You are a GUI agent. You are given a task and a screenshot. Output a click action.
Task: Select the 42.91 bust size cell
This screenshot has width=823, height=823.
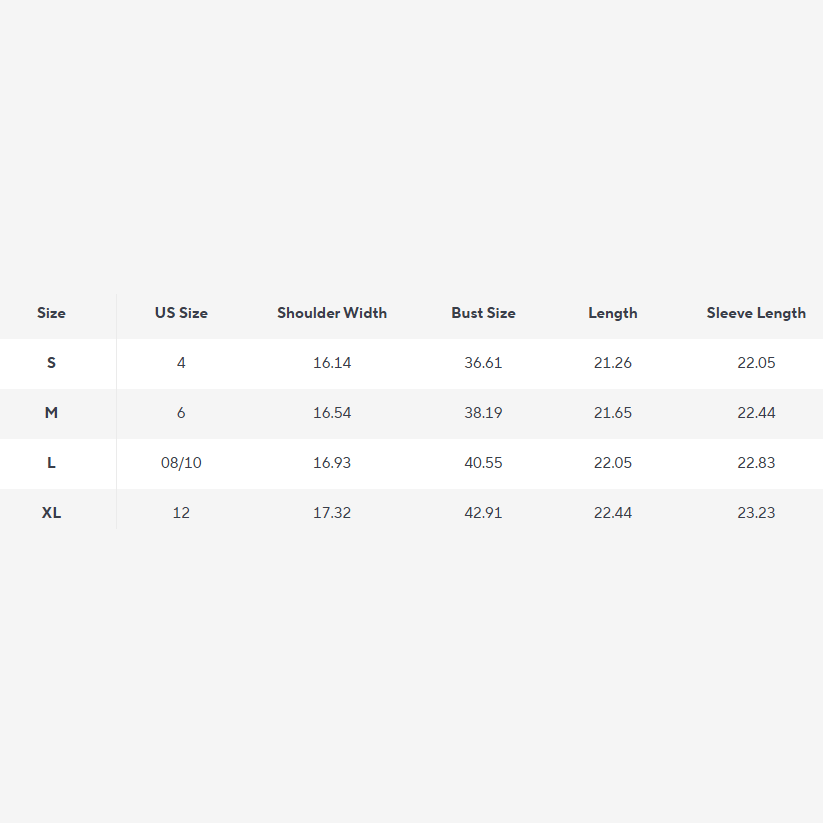tap(483, 513)
